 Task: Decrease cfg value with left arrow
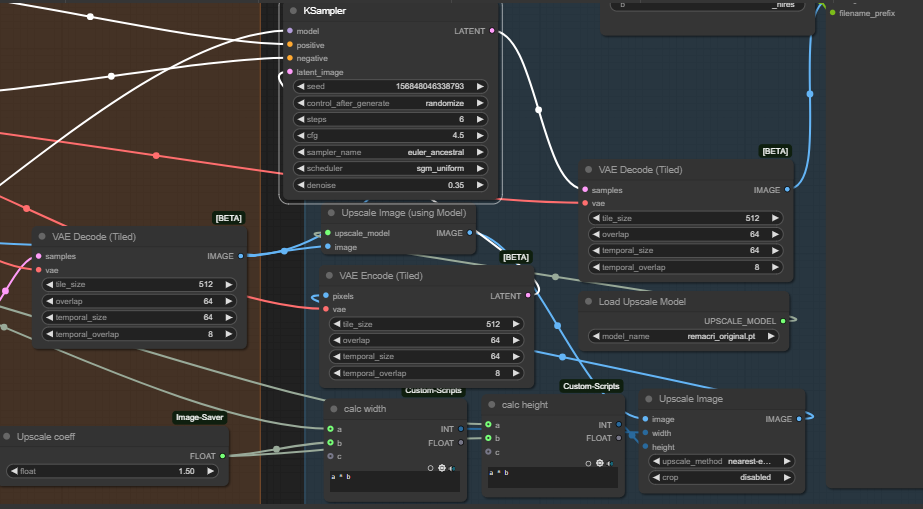pos(299,135)
